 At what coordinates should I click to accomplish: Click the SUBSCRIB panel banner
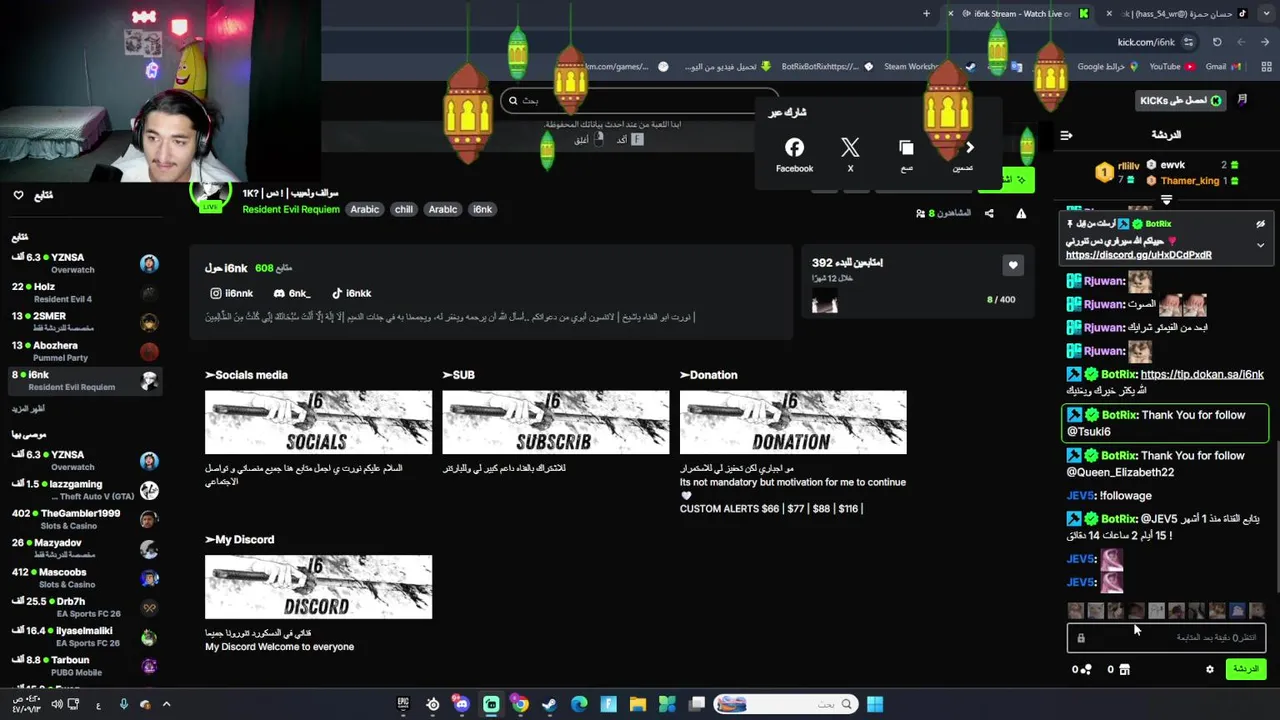555,422
